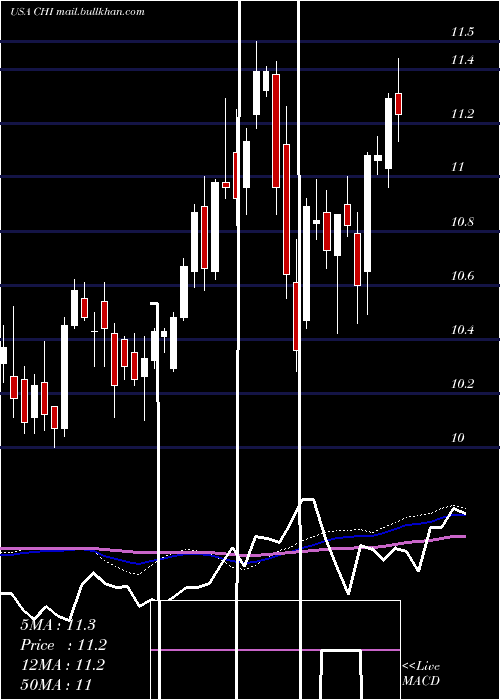Click the 10.6 price axis label
The width and height of the screenshot is (500, 700).
click(462, 276)
